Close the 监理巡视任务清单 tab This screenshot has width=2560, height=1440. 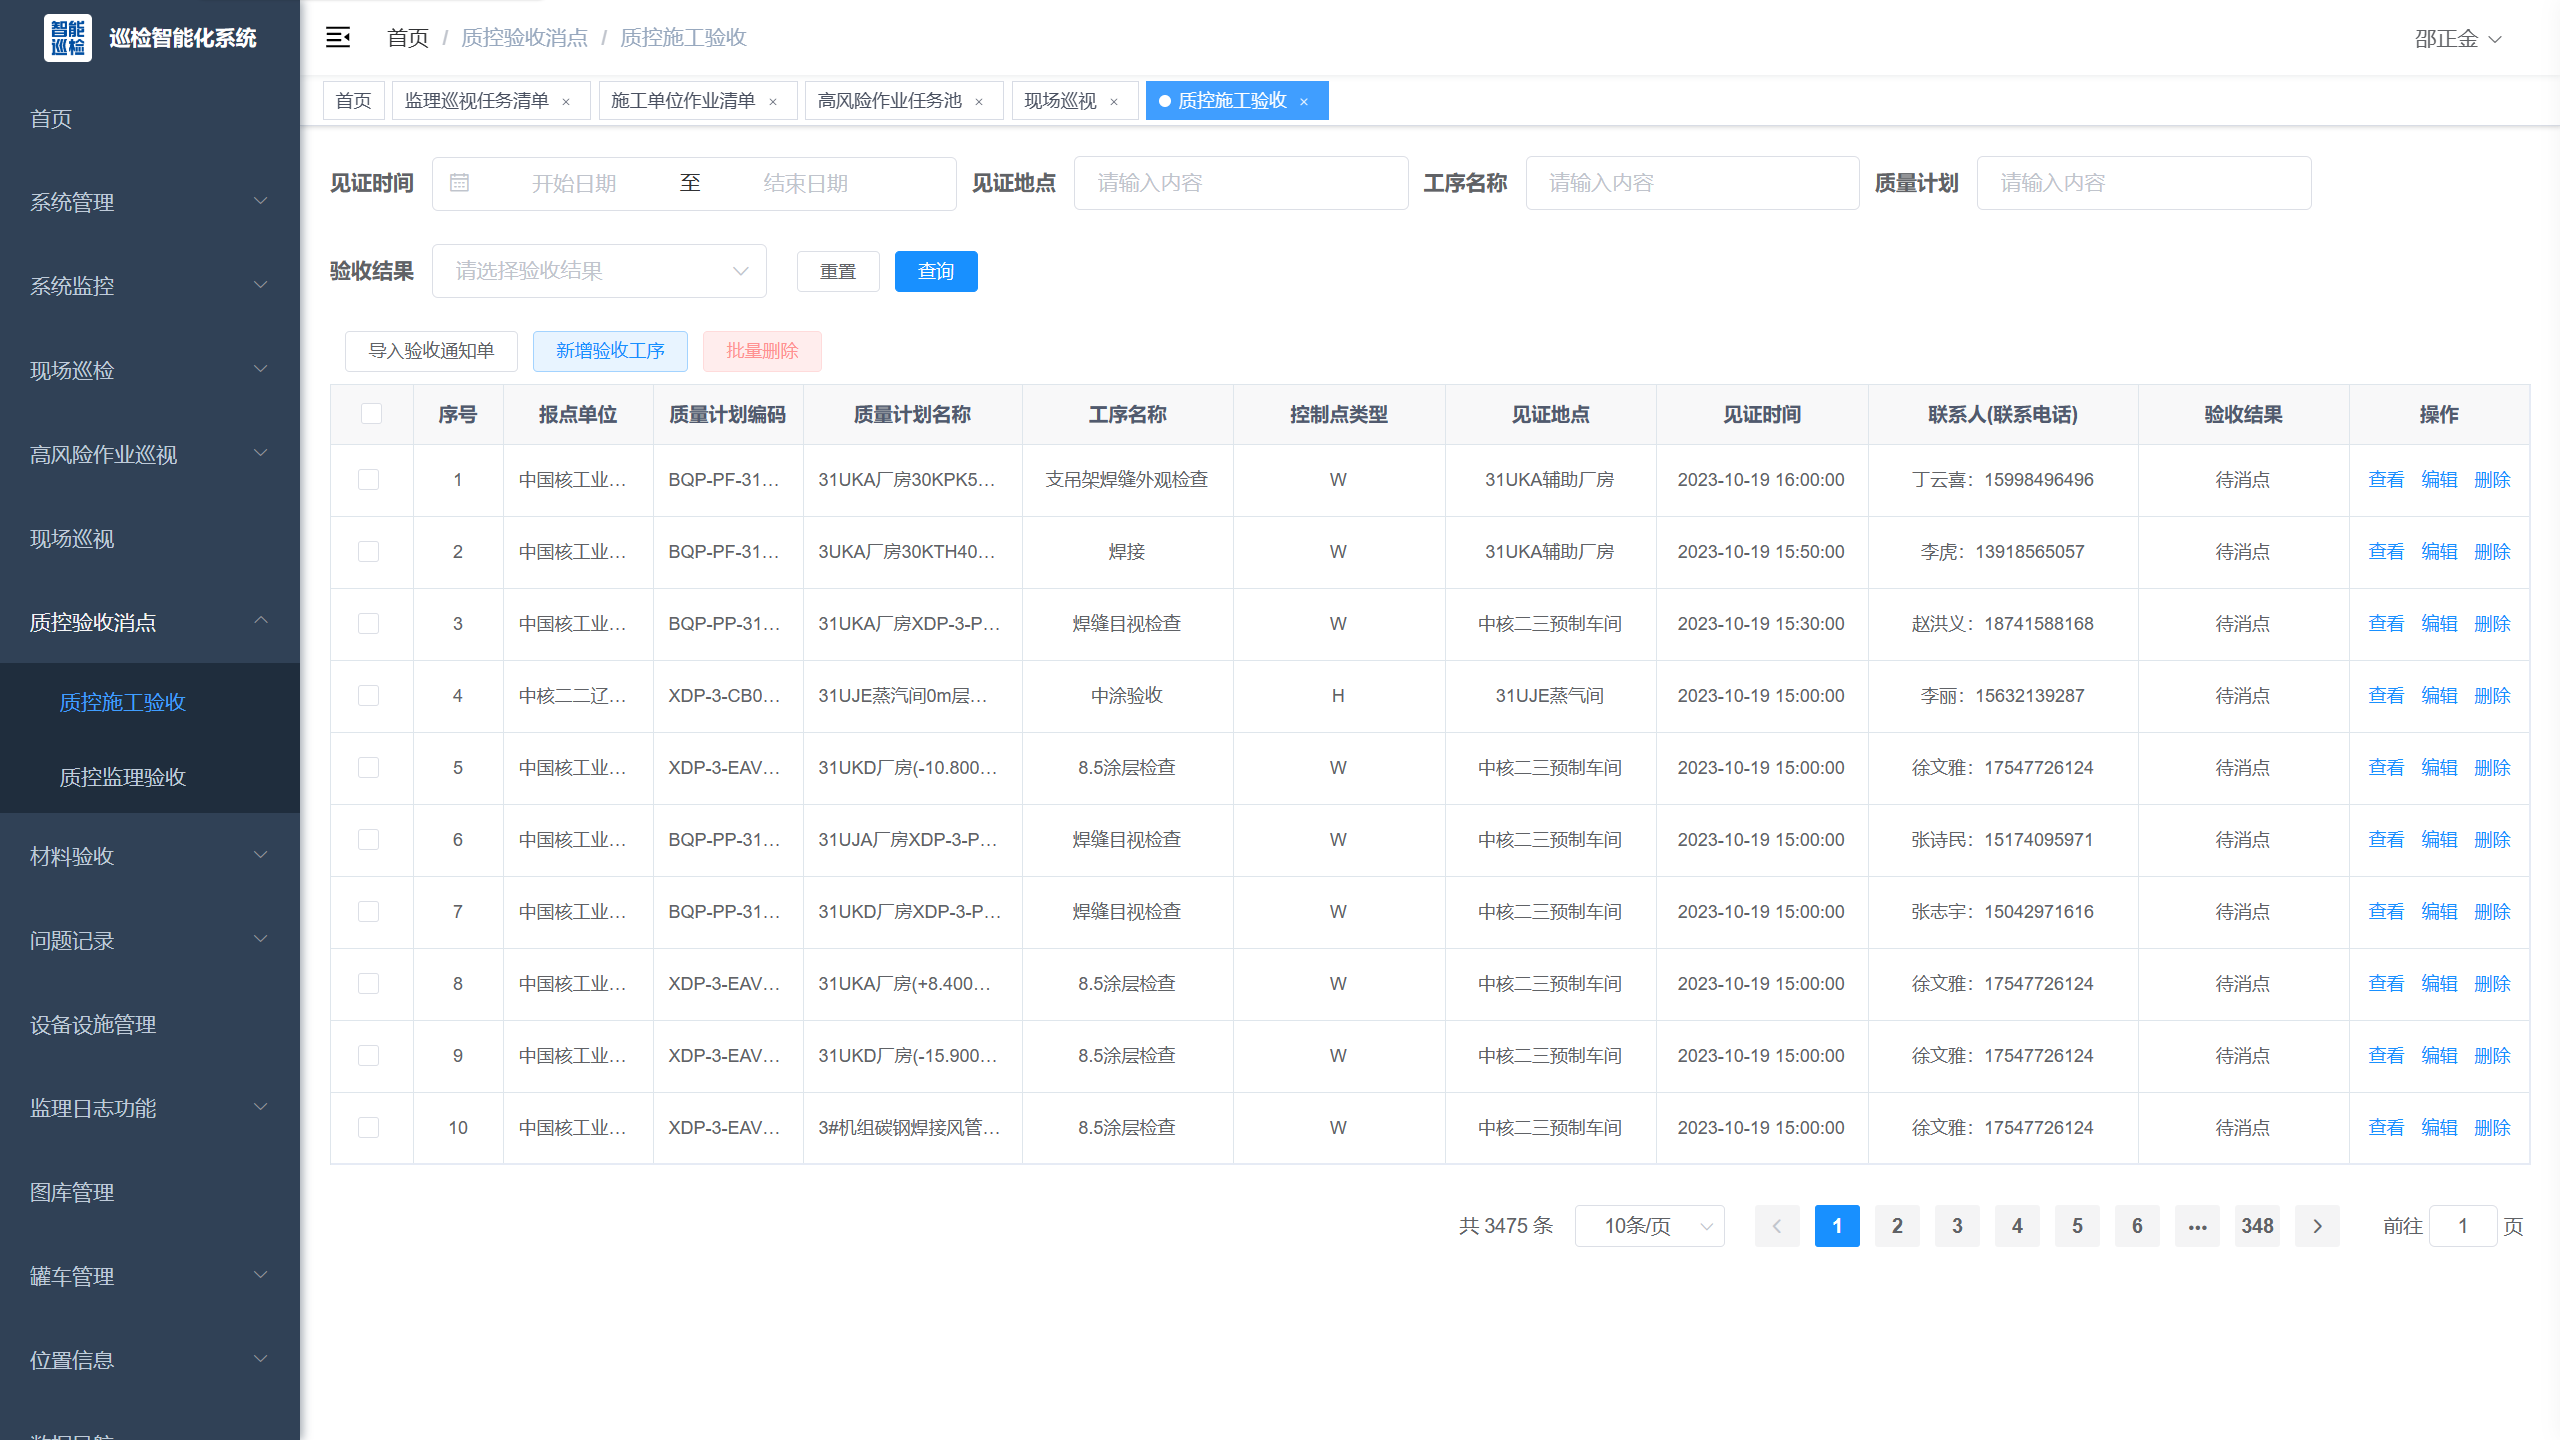click(x=566, y=102)
